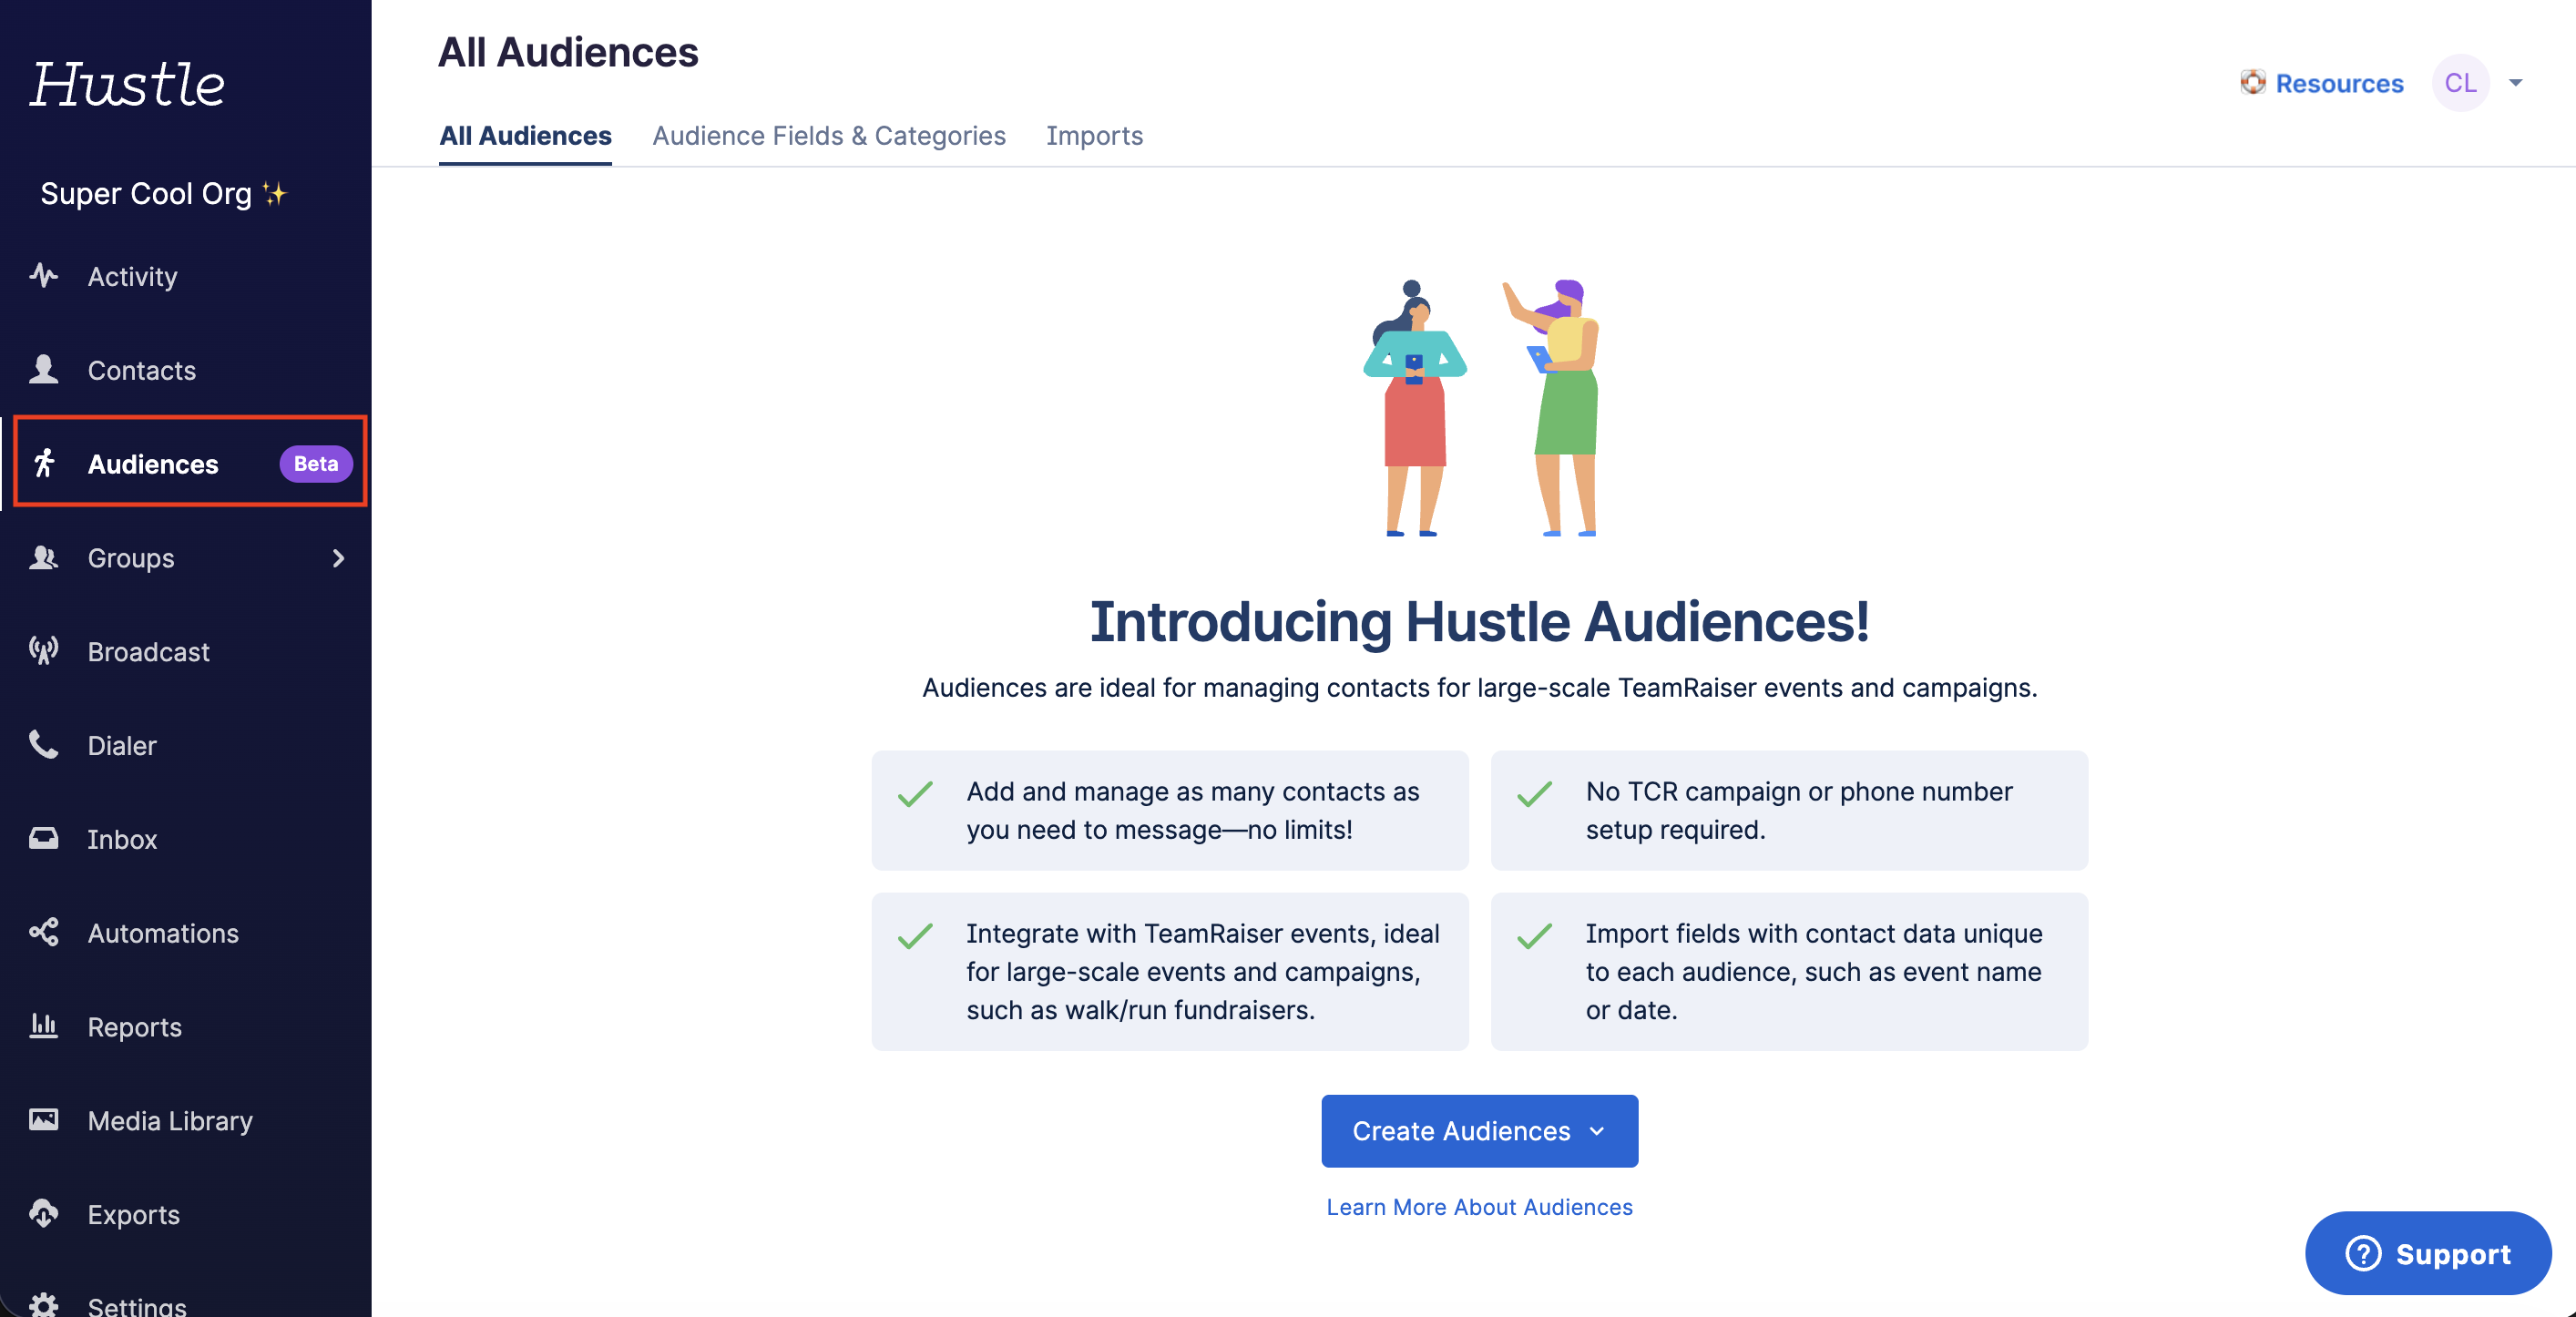Switch to the Imports tab

1094,136
